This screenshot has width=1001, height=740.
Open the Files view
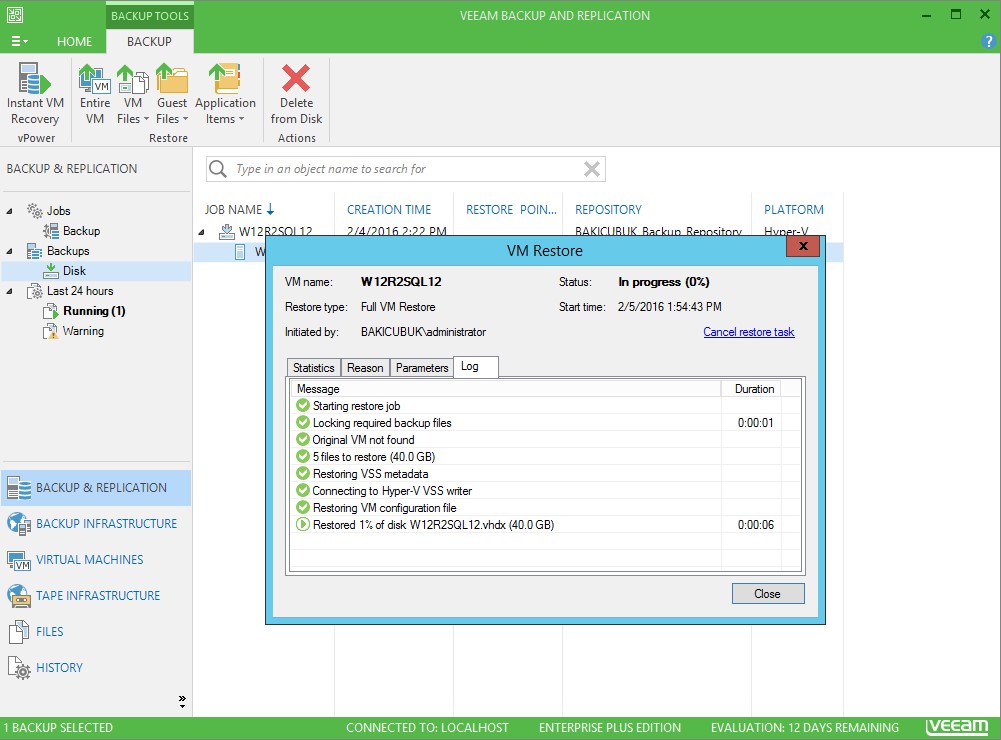[96, 631]
